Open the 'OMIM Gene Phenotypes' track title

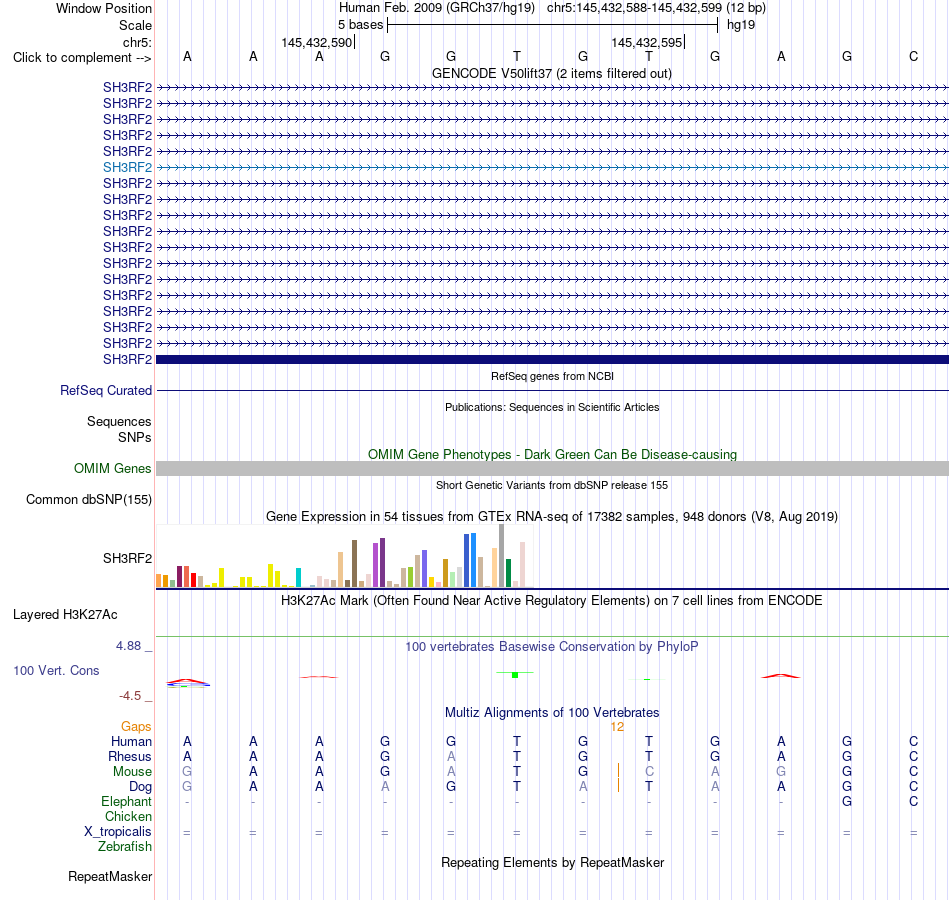[x=552, y=455]
